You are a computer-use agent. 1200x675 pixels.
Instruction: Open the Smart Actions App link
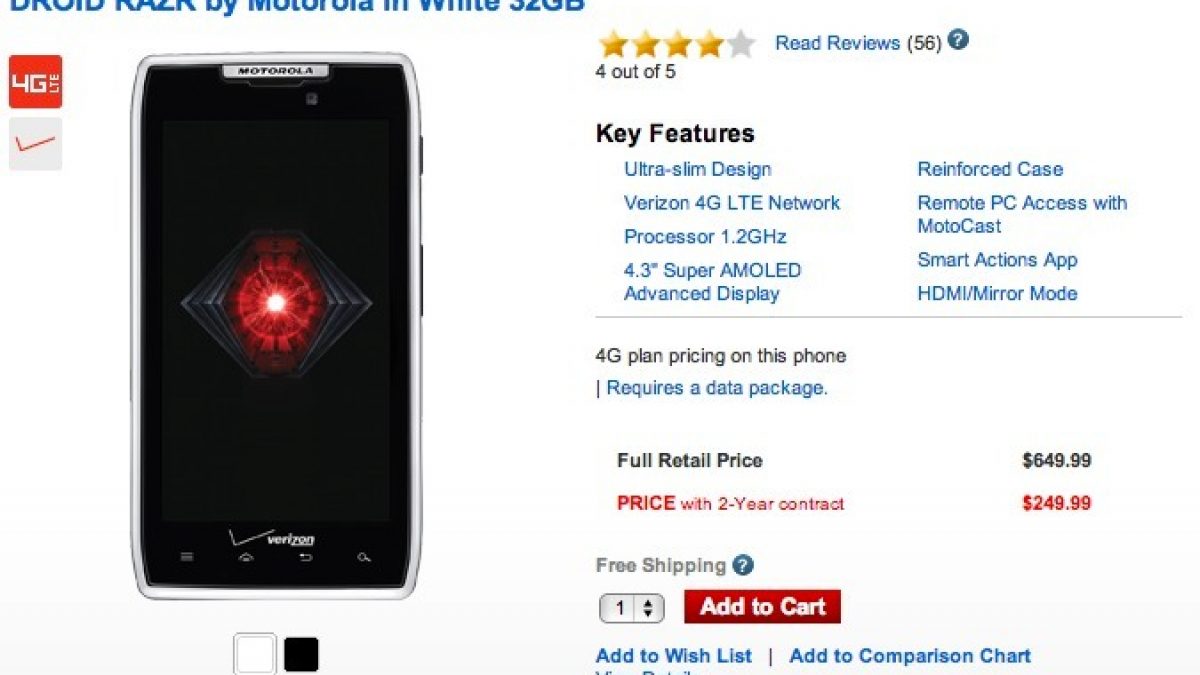[x=998, y=260]
